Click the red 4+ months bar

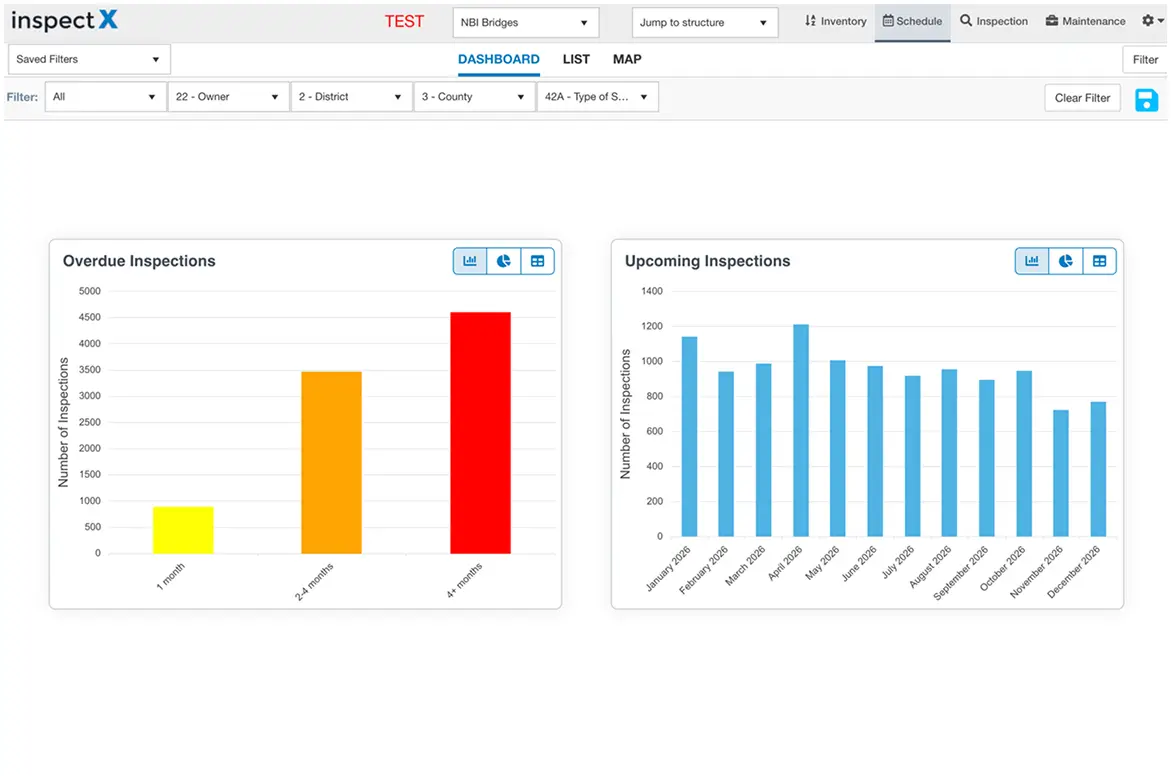click(478, 430)
